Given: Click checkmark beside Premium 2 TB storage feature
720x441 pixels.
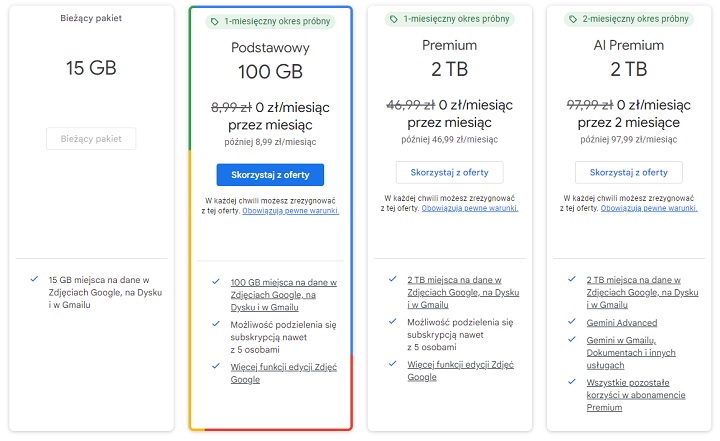Looking at the screenshot, I should point(394,280).
